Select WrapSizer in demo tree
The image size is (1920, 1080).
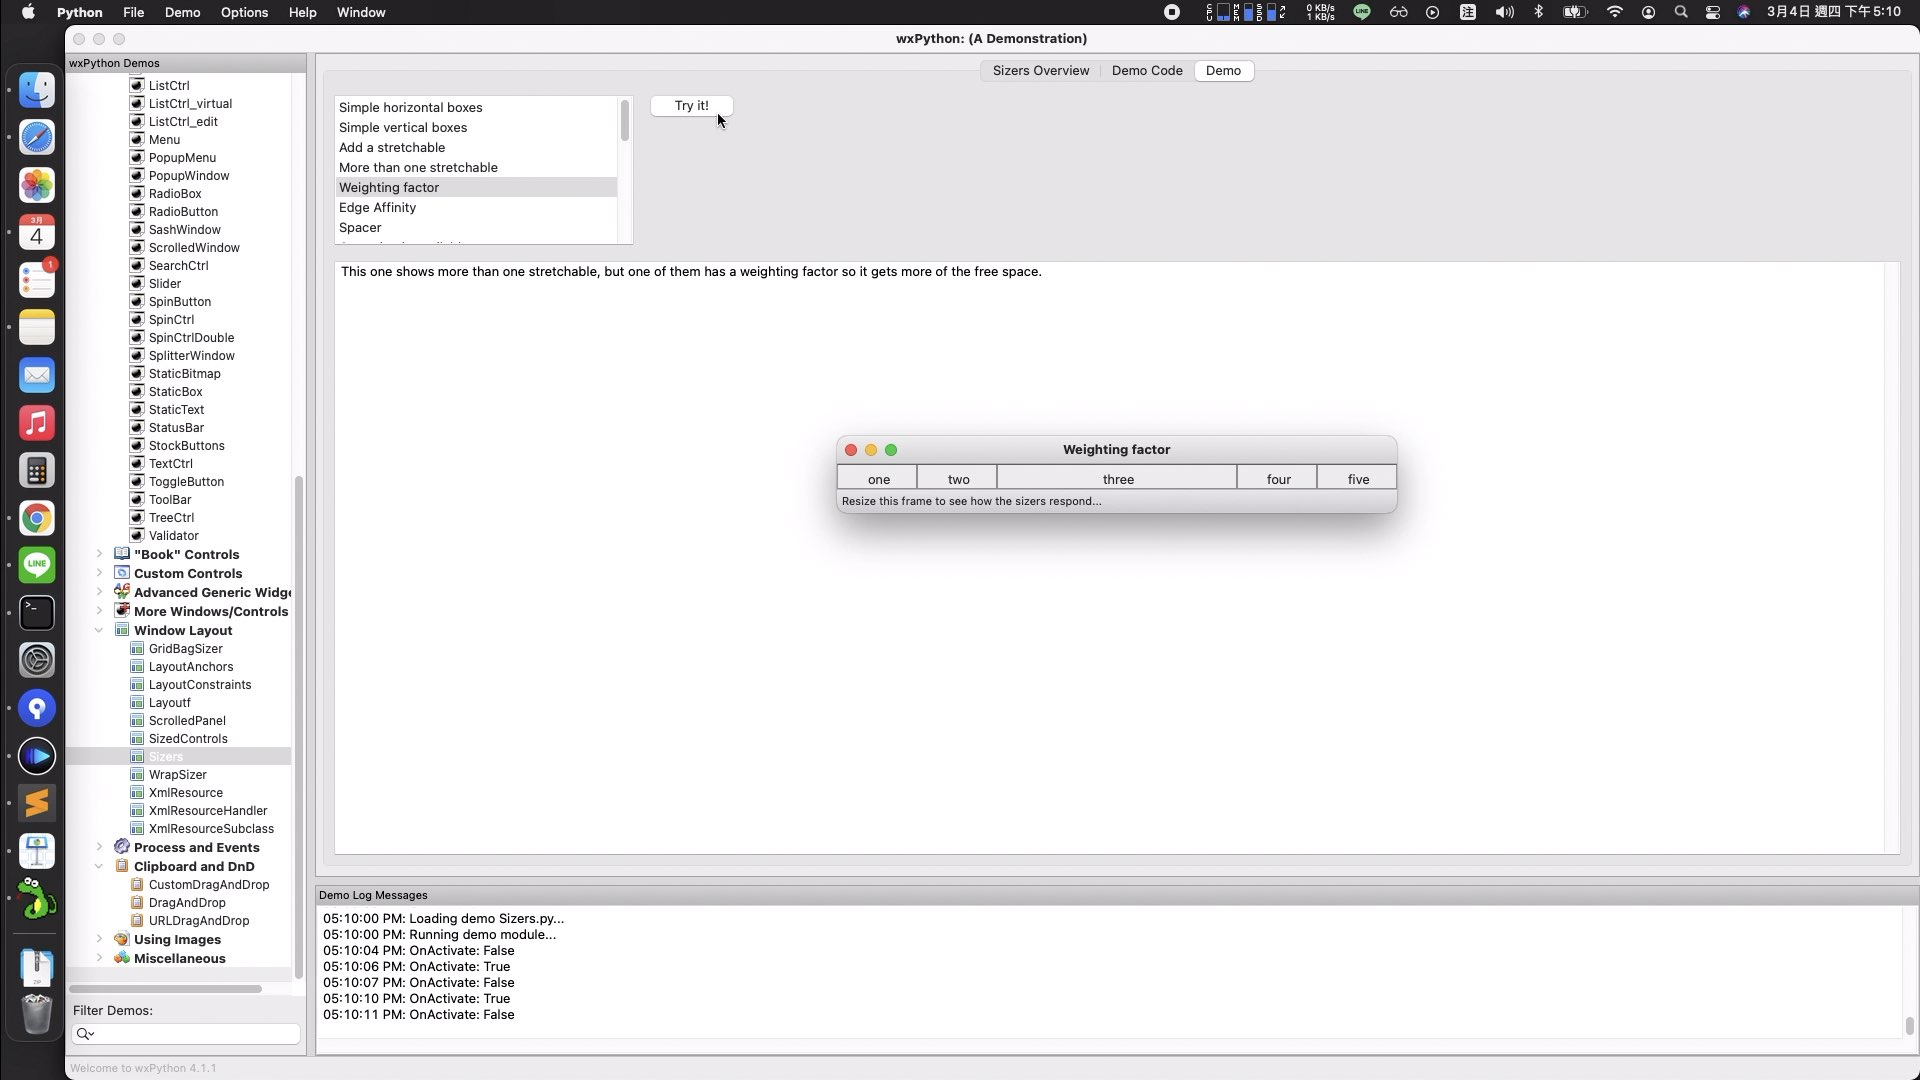[178, 774]
